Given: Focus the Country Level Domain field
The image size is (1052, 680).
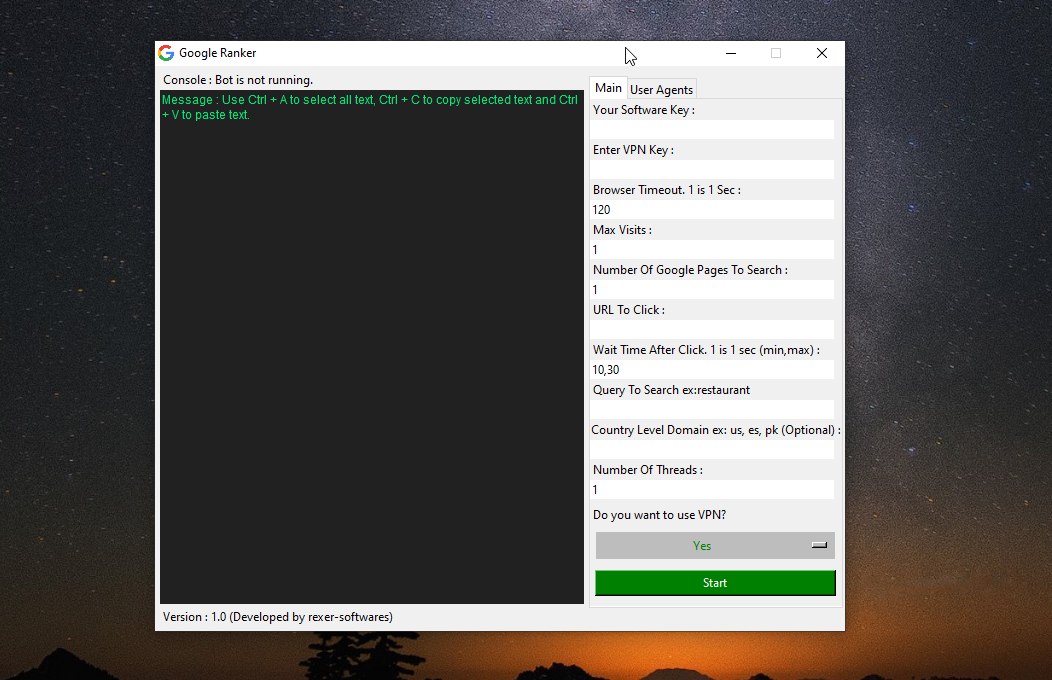Looking at the screenshot, I should click(712, 450).
